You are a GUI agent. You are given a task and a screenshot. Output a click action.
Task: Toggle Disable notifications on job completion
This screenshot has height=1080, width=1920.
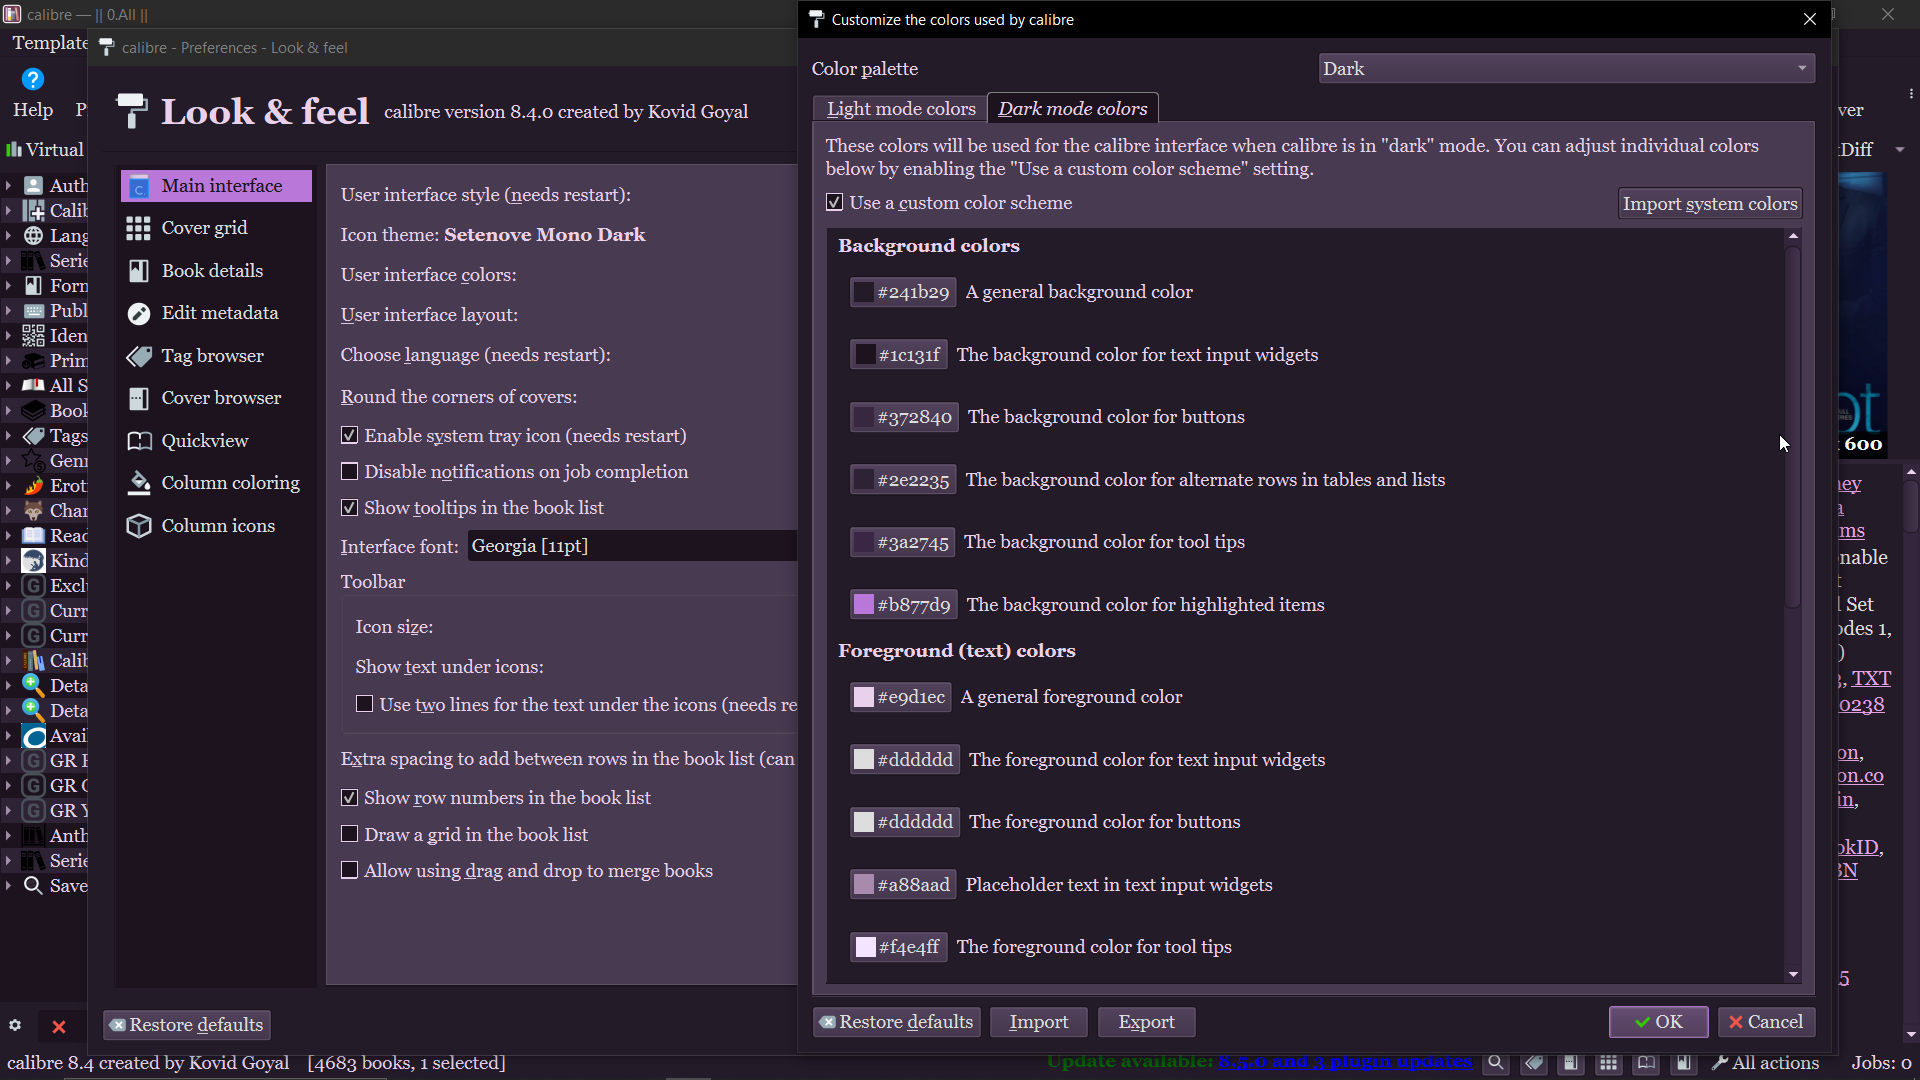[x=350, y=471]
